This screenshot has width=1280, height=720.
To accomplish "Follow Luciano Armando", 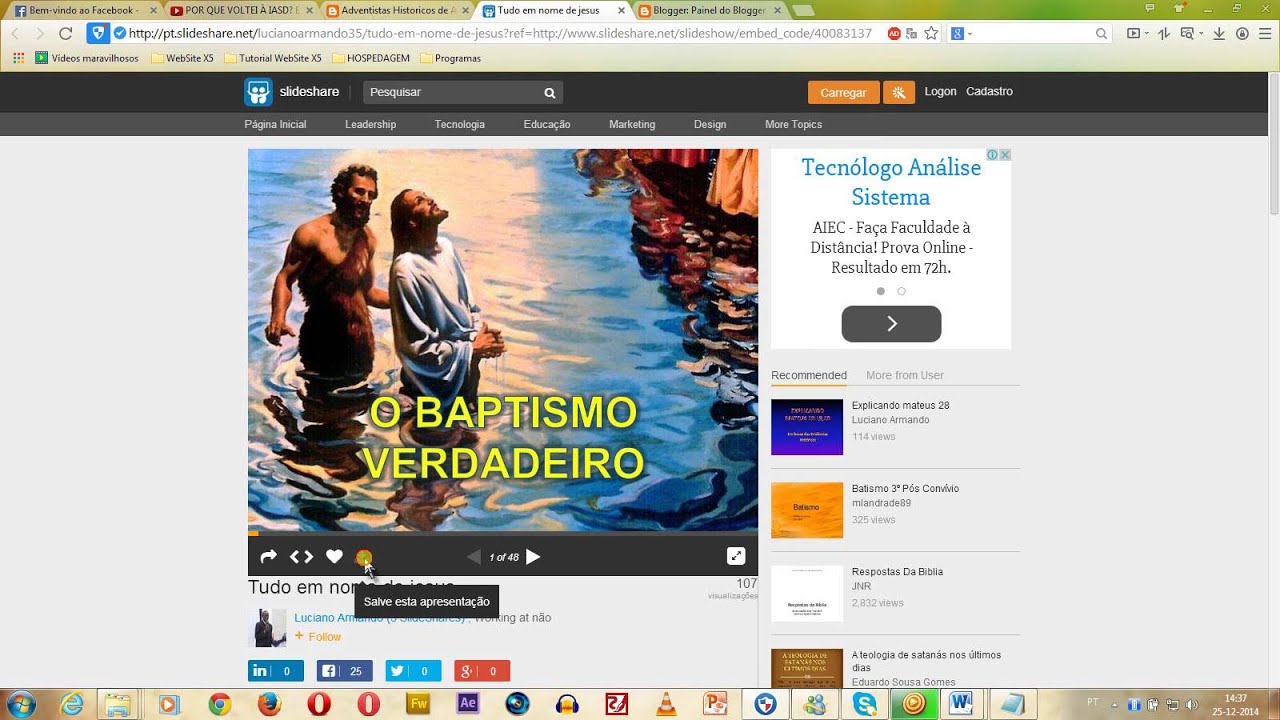I will [x=318, y=636].
